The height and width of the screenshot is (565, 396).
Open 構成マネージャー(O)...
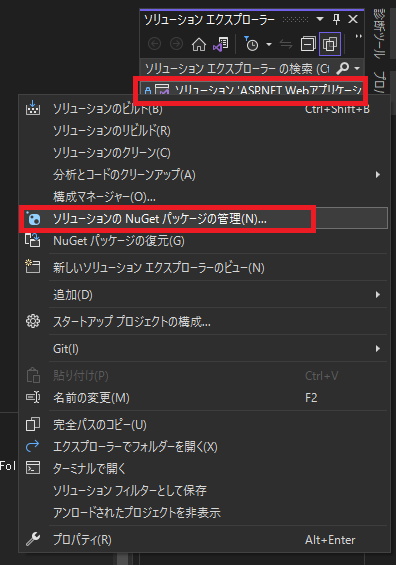point(205,197)
